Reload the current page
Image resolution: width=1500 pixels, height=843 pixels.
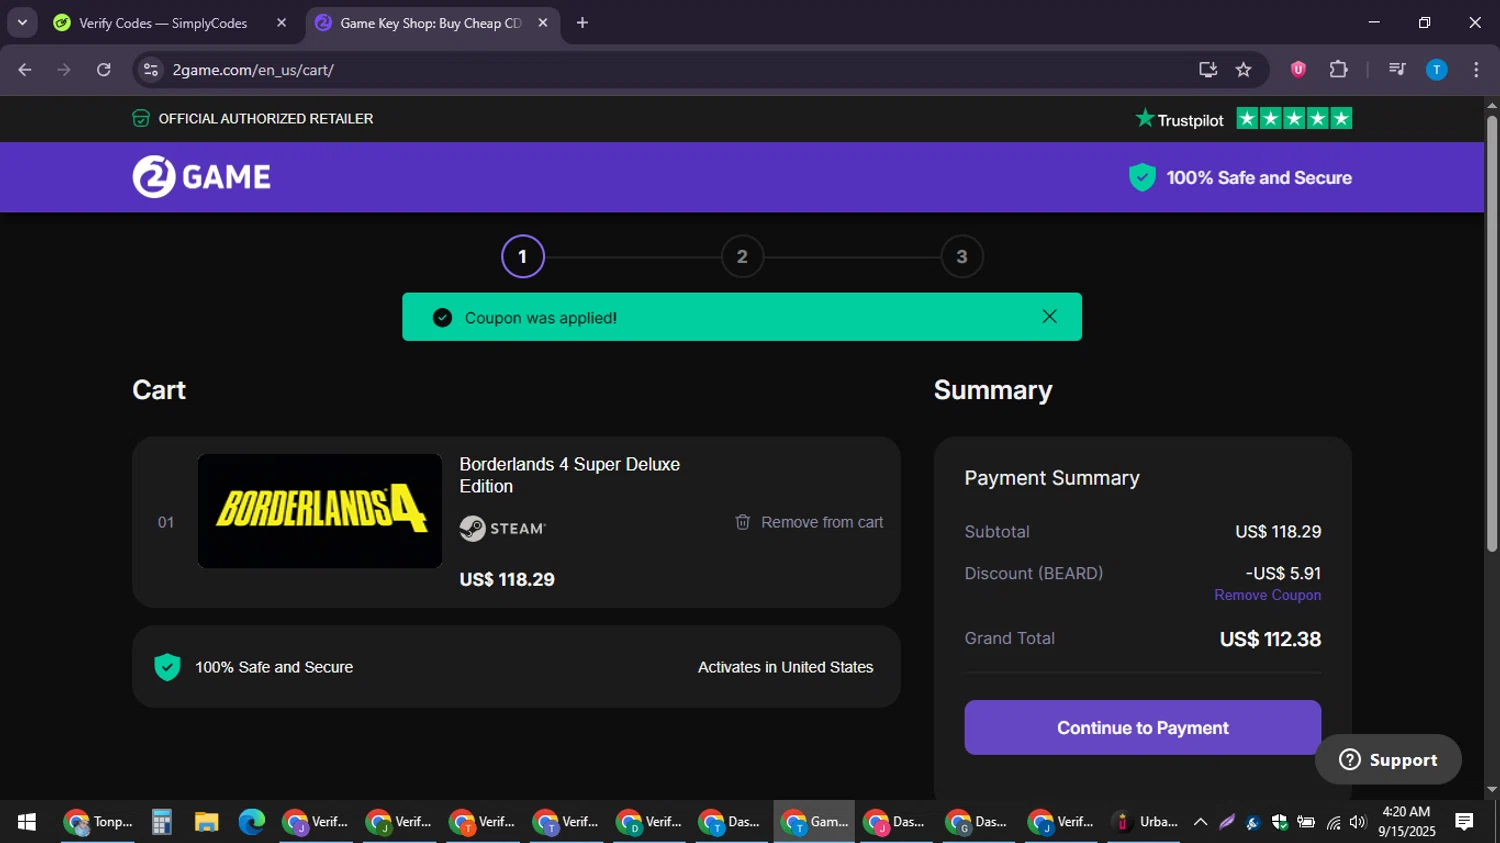[x=103, y=69]
